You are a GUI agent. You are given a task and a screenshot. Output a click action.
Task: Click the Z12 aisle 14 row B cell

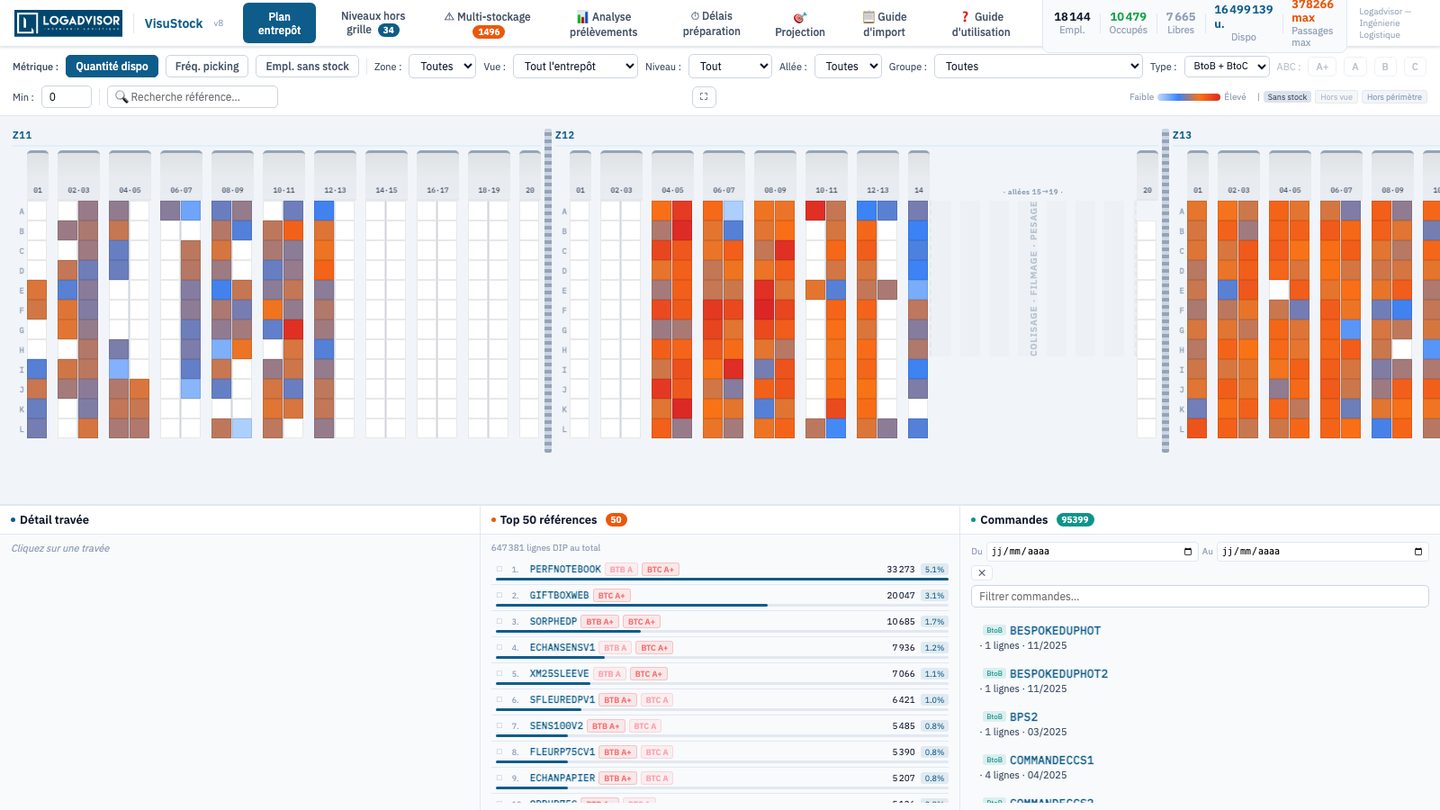click(x=918, y=230)
